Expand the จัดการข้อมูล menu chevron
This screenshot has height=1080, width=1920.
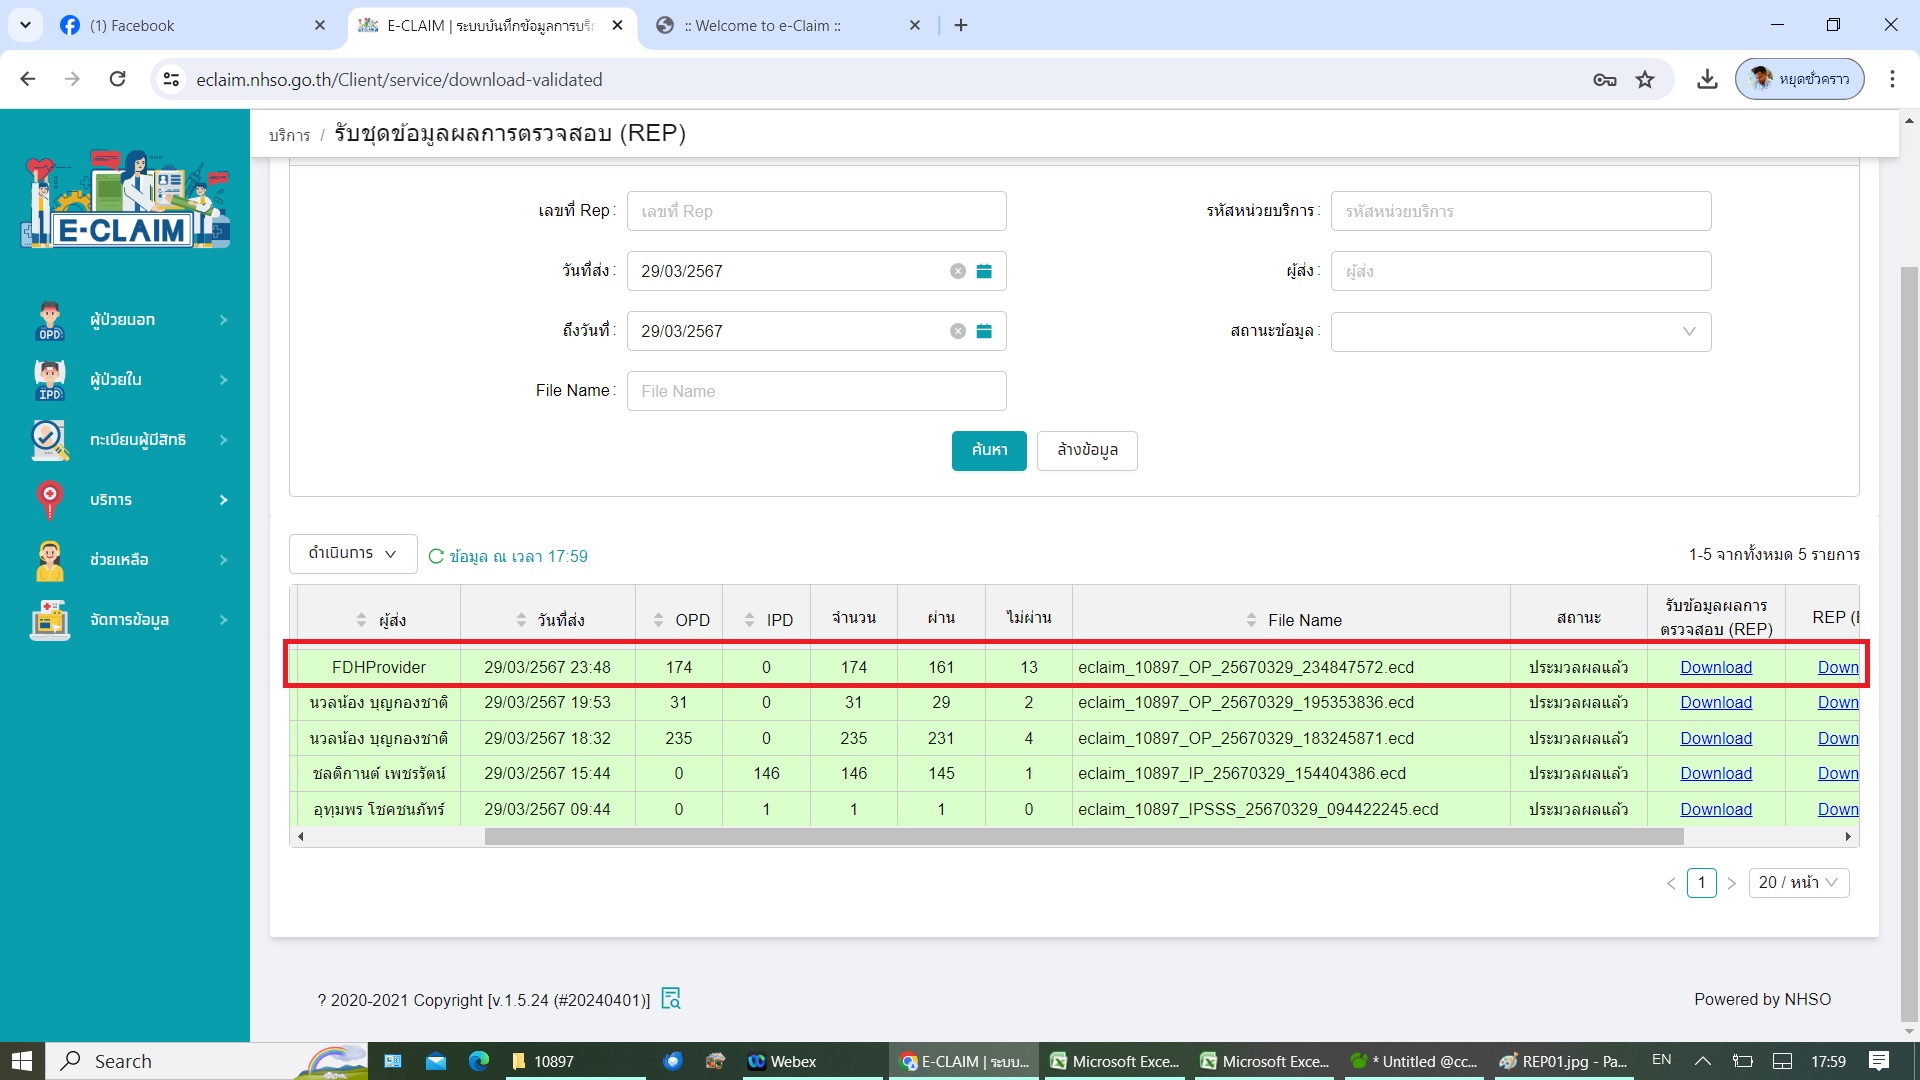(x=224, y=620)
